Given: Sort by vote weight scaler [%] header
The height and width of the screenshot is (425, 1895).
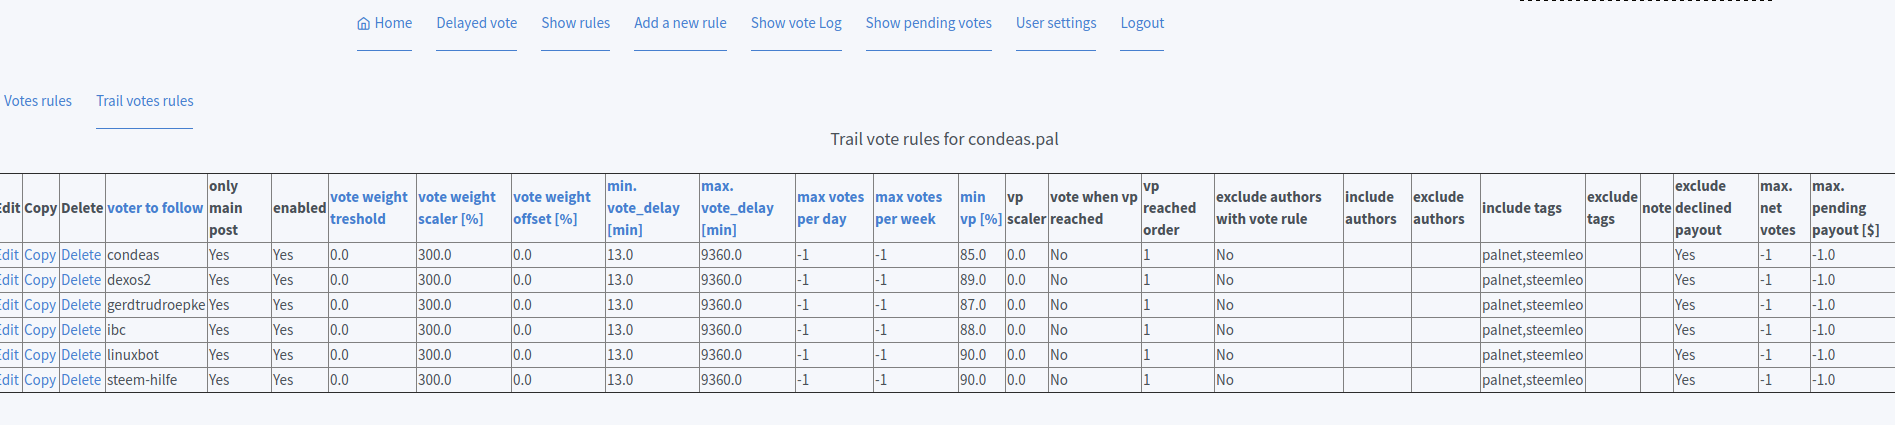Looking at the screenshot, I should pos(456,208).
